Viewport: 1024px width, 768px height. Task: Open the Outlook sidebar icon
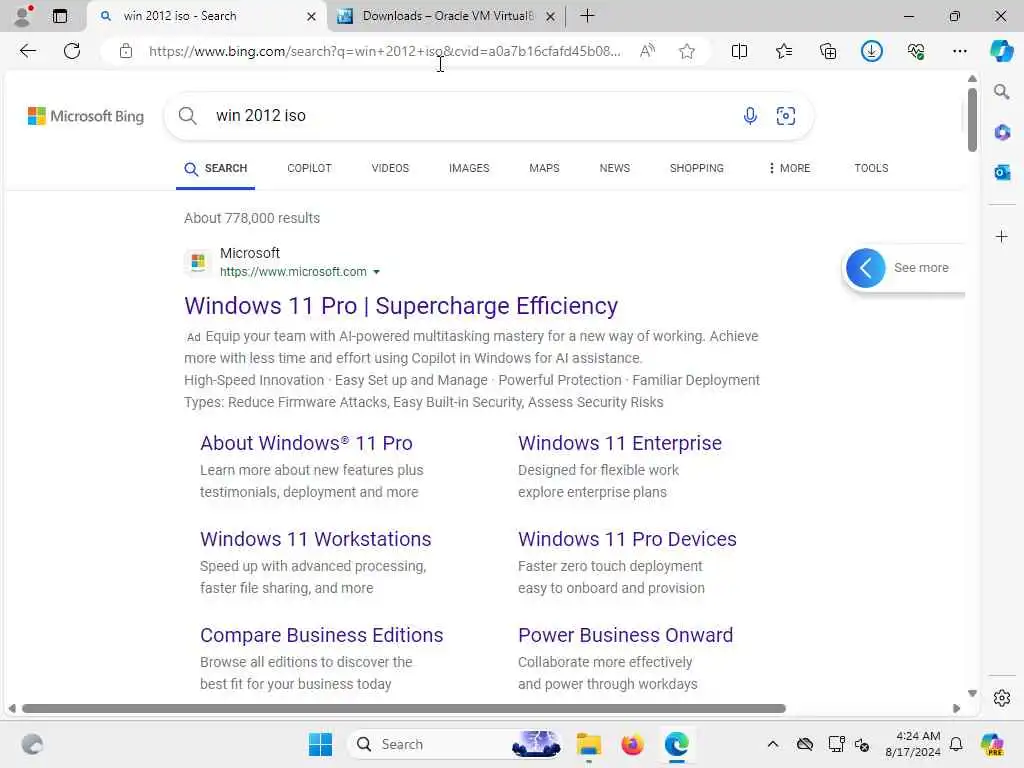[x=1001, y=172]
